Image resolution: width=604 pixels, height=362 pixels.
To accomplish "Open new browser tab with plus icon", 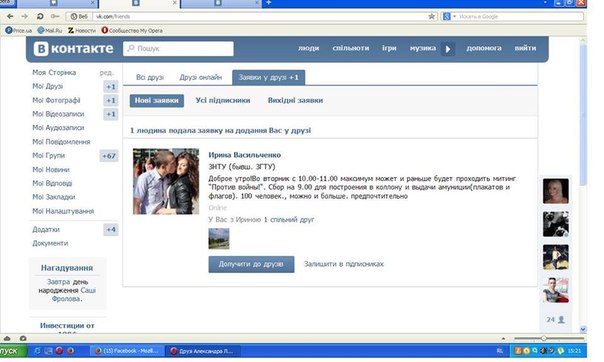I will [268, 3].
